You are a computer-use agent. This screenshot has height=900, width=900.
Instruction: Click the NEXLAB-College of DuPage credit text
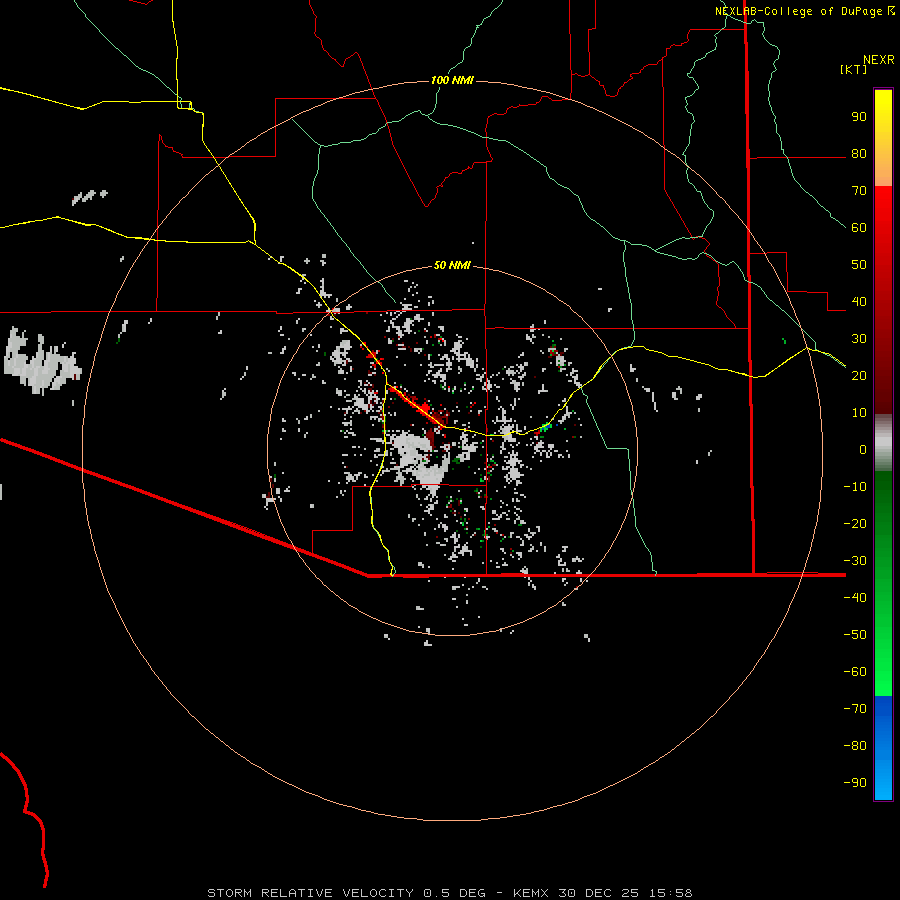click(x=804, y=11)
